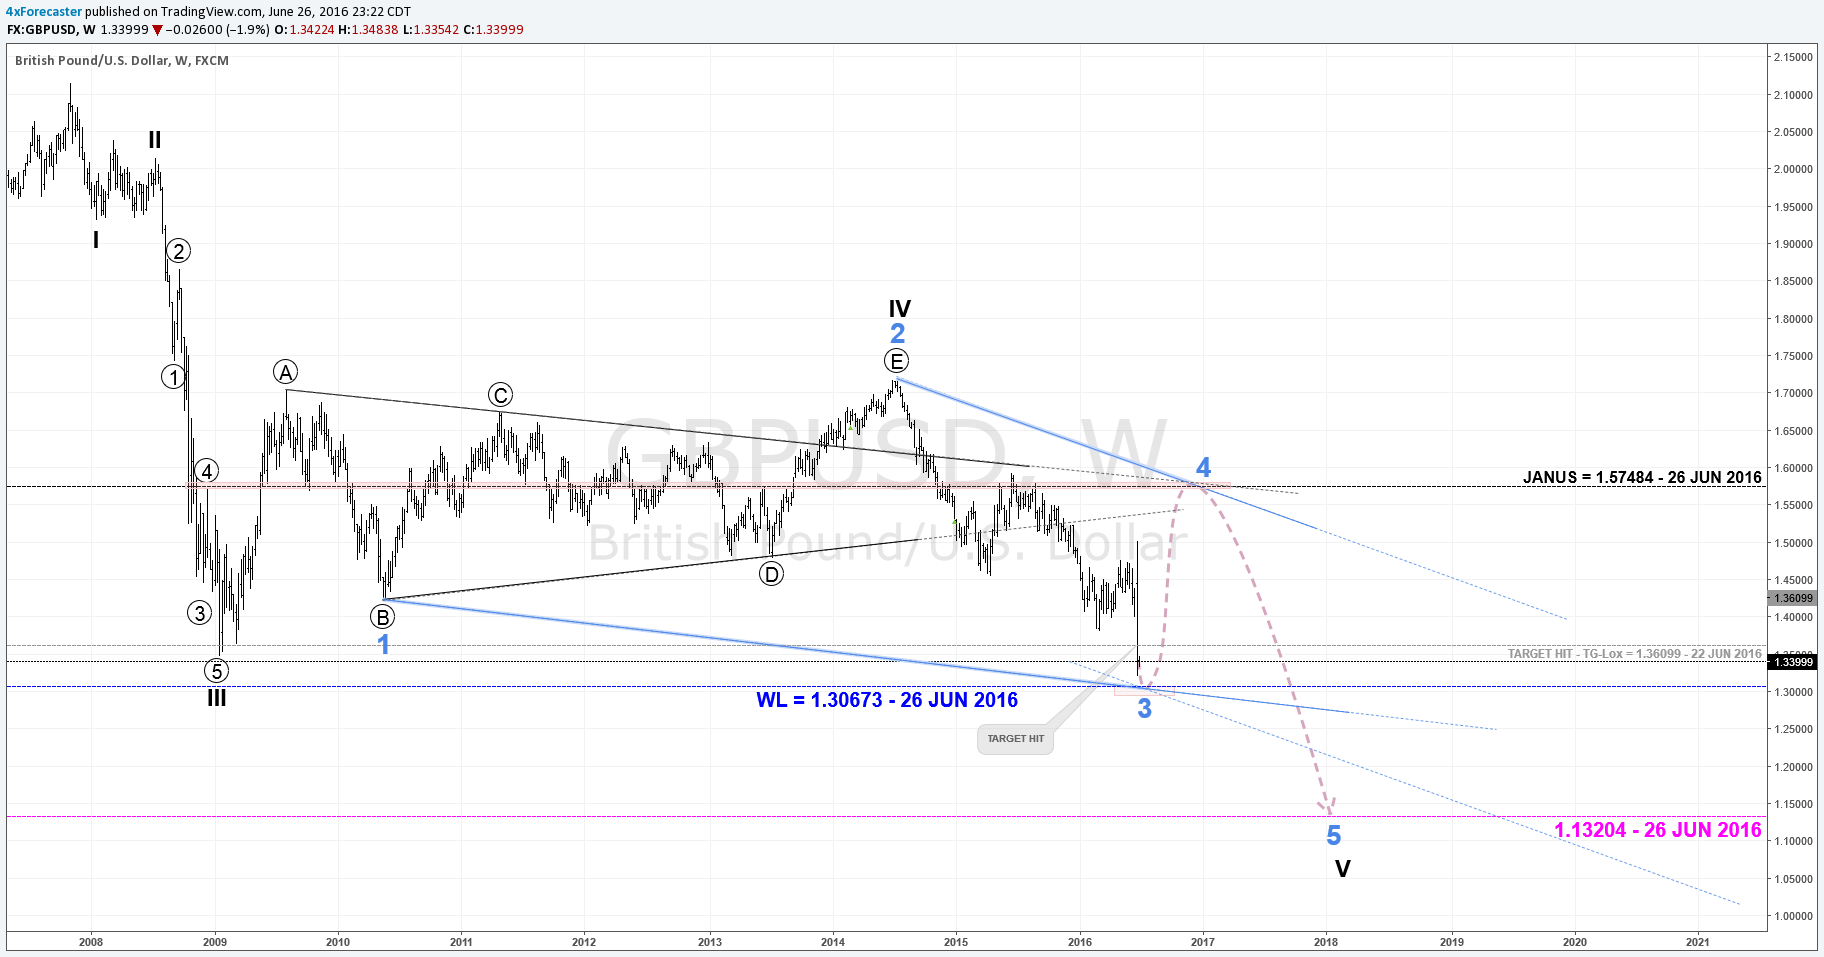Viewport: 1824px width, 957px height.
Task: Click the black wave III label
Action: click(217, 698)
